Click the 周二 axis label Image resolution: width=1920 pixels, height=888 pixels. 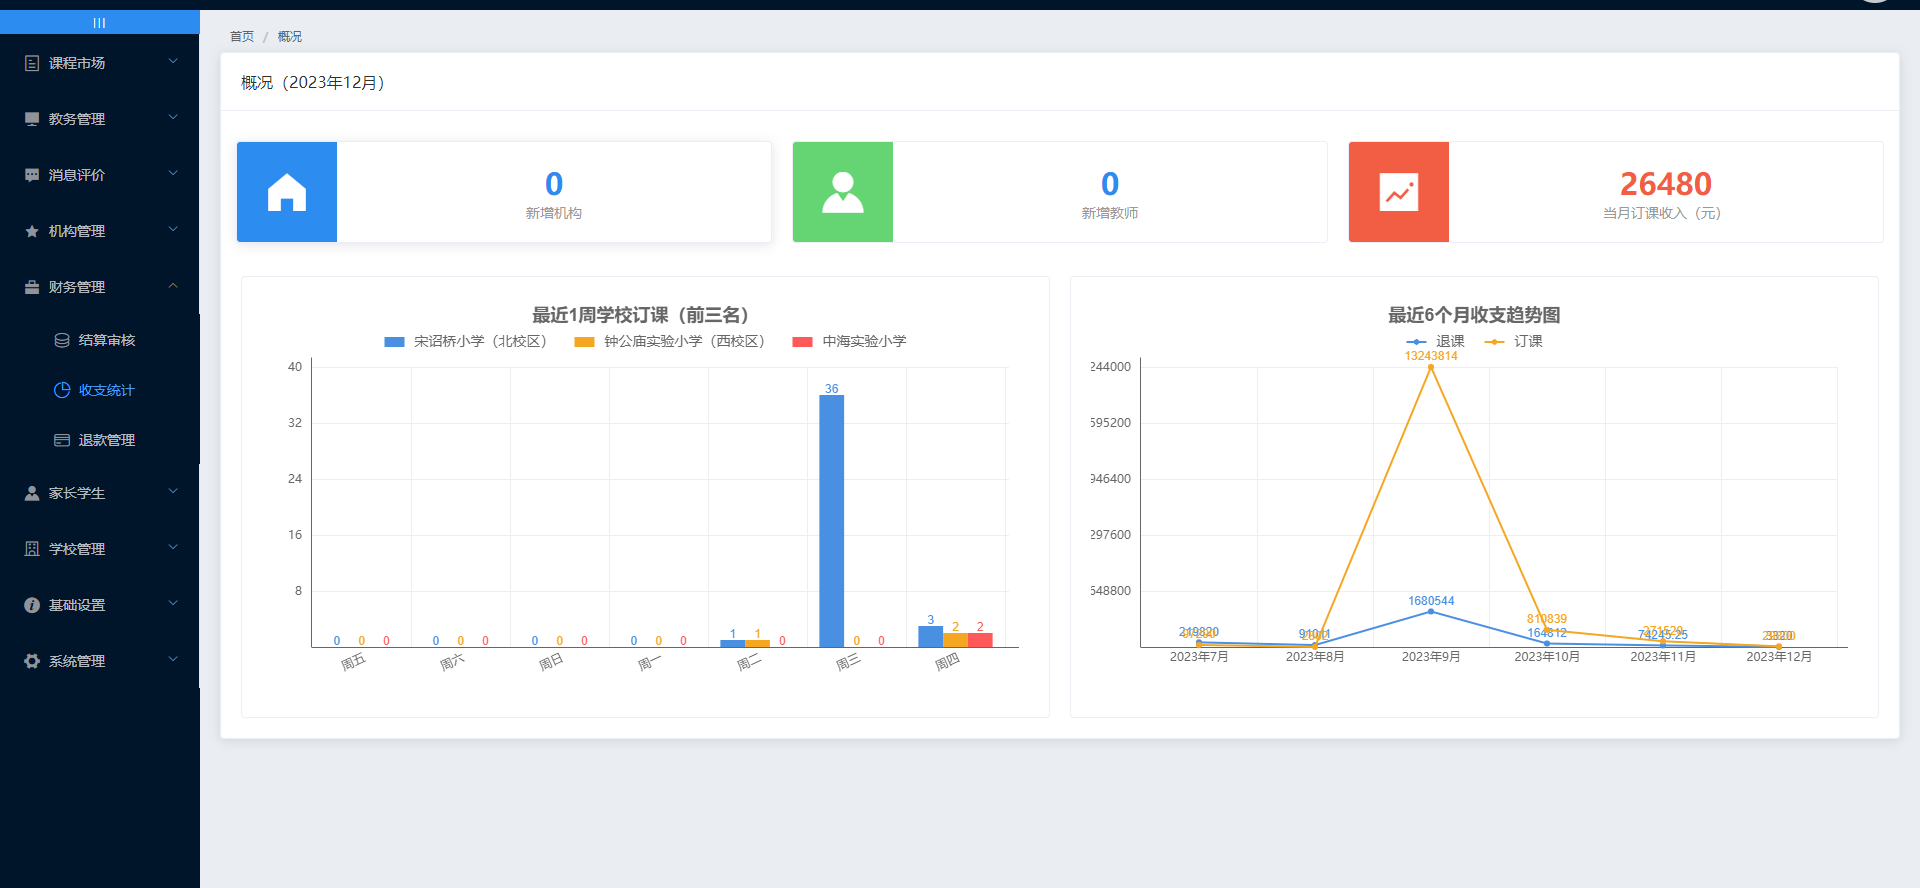coord(749,662)
